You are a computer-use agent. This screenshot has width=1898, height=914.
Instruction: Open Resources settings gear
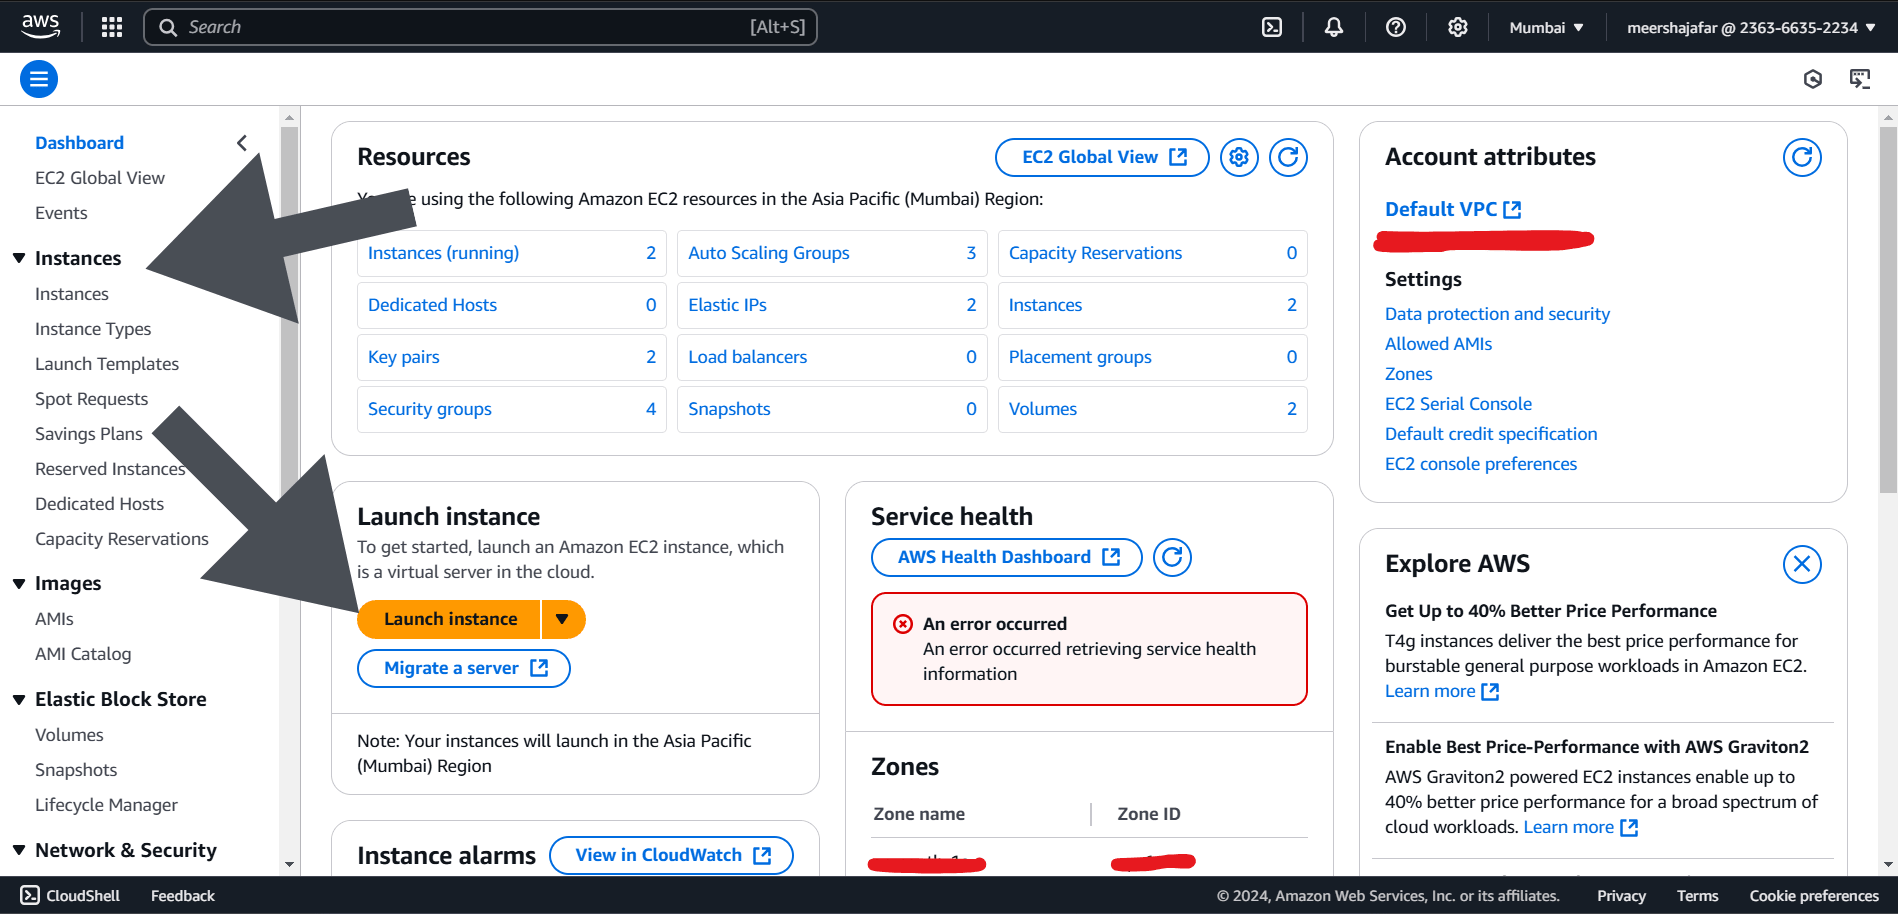coord(1239,157)
